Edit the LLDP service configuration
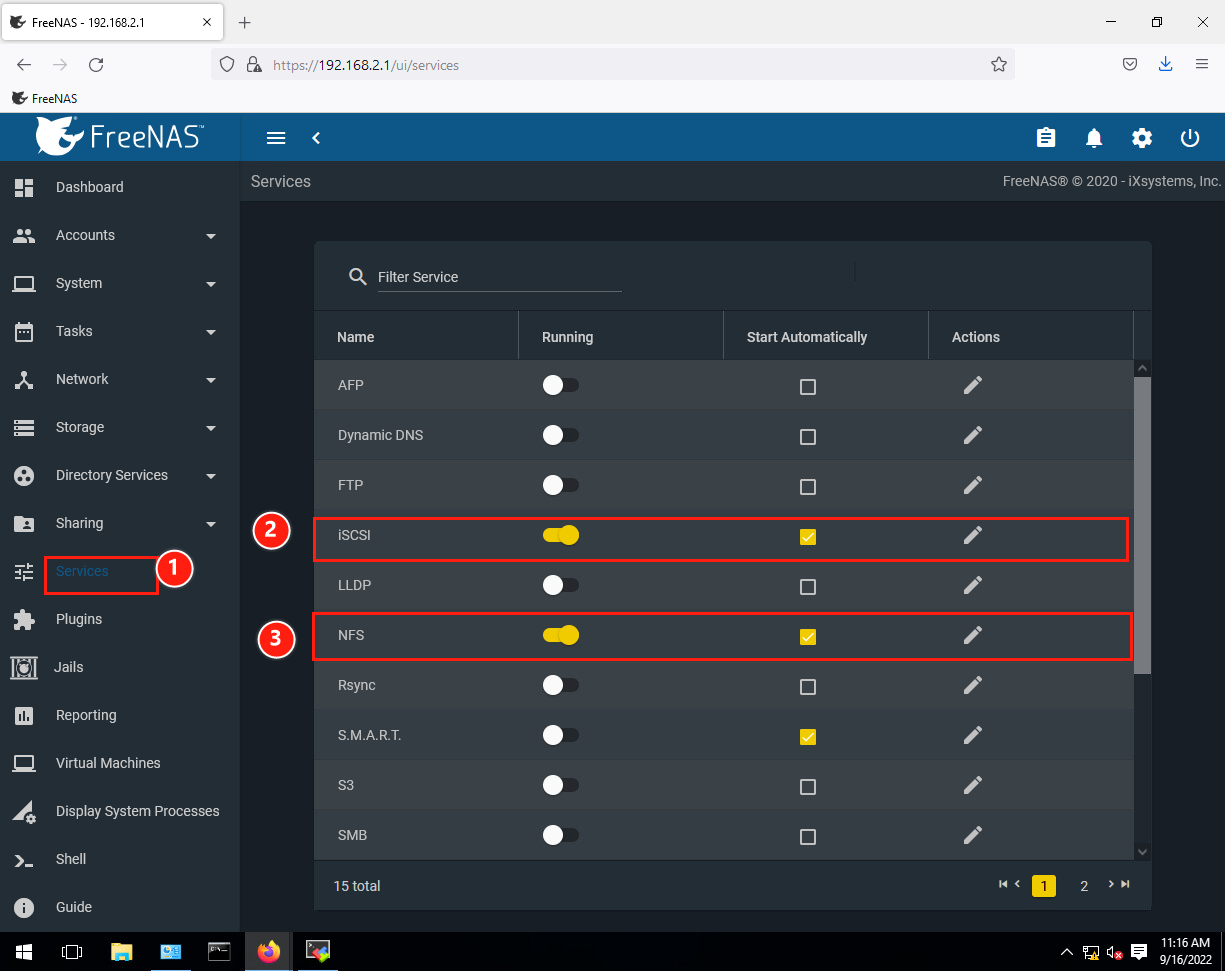 coord(973,585)
